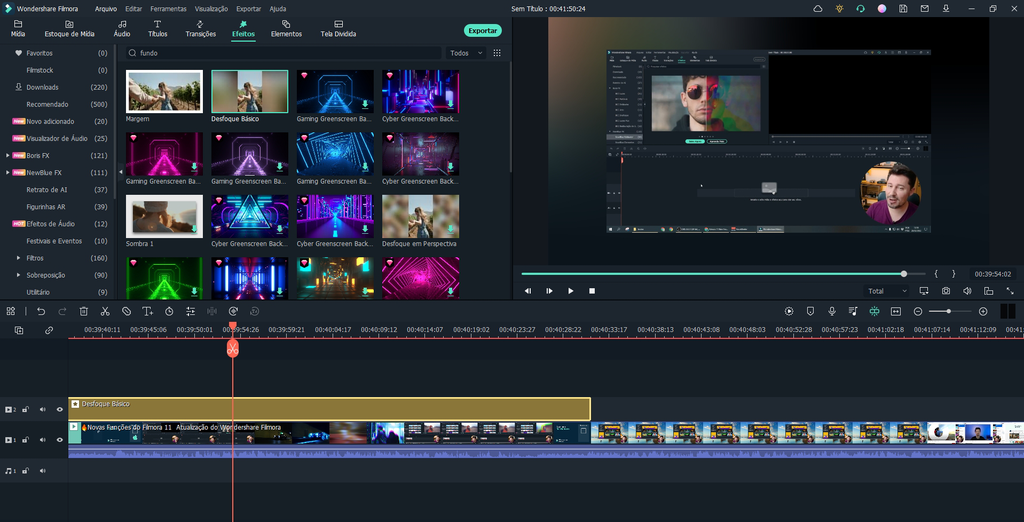Click the marker shield icon in timeline toolbar

[810, 312]
